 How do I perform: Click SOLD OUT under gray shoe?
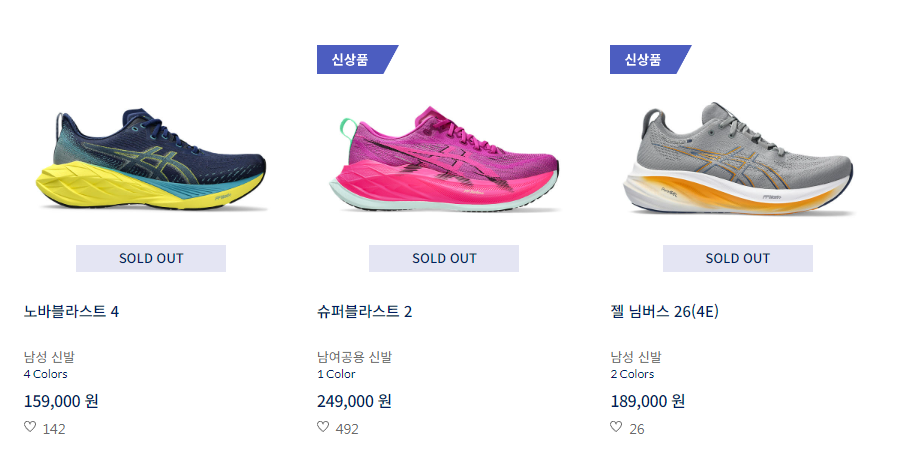[x=738, y=259]
